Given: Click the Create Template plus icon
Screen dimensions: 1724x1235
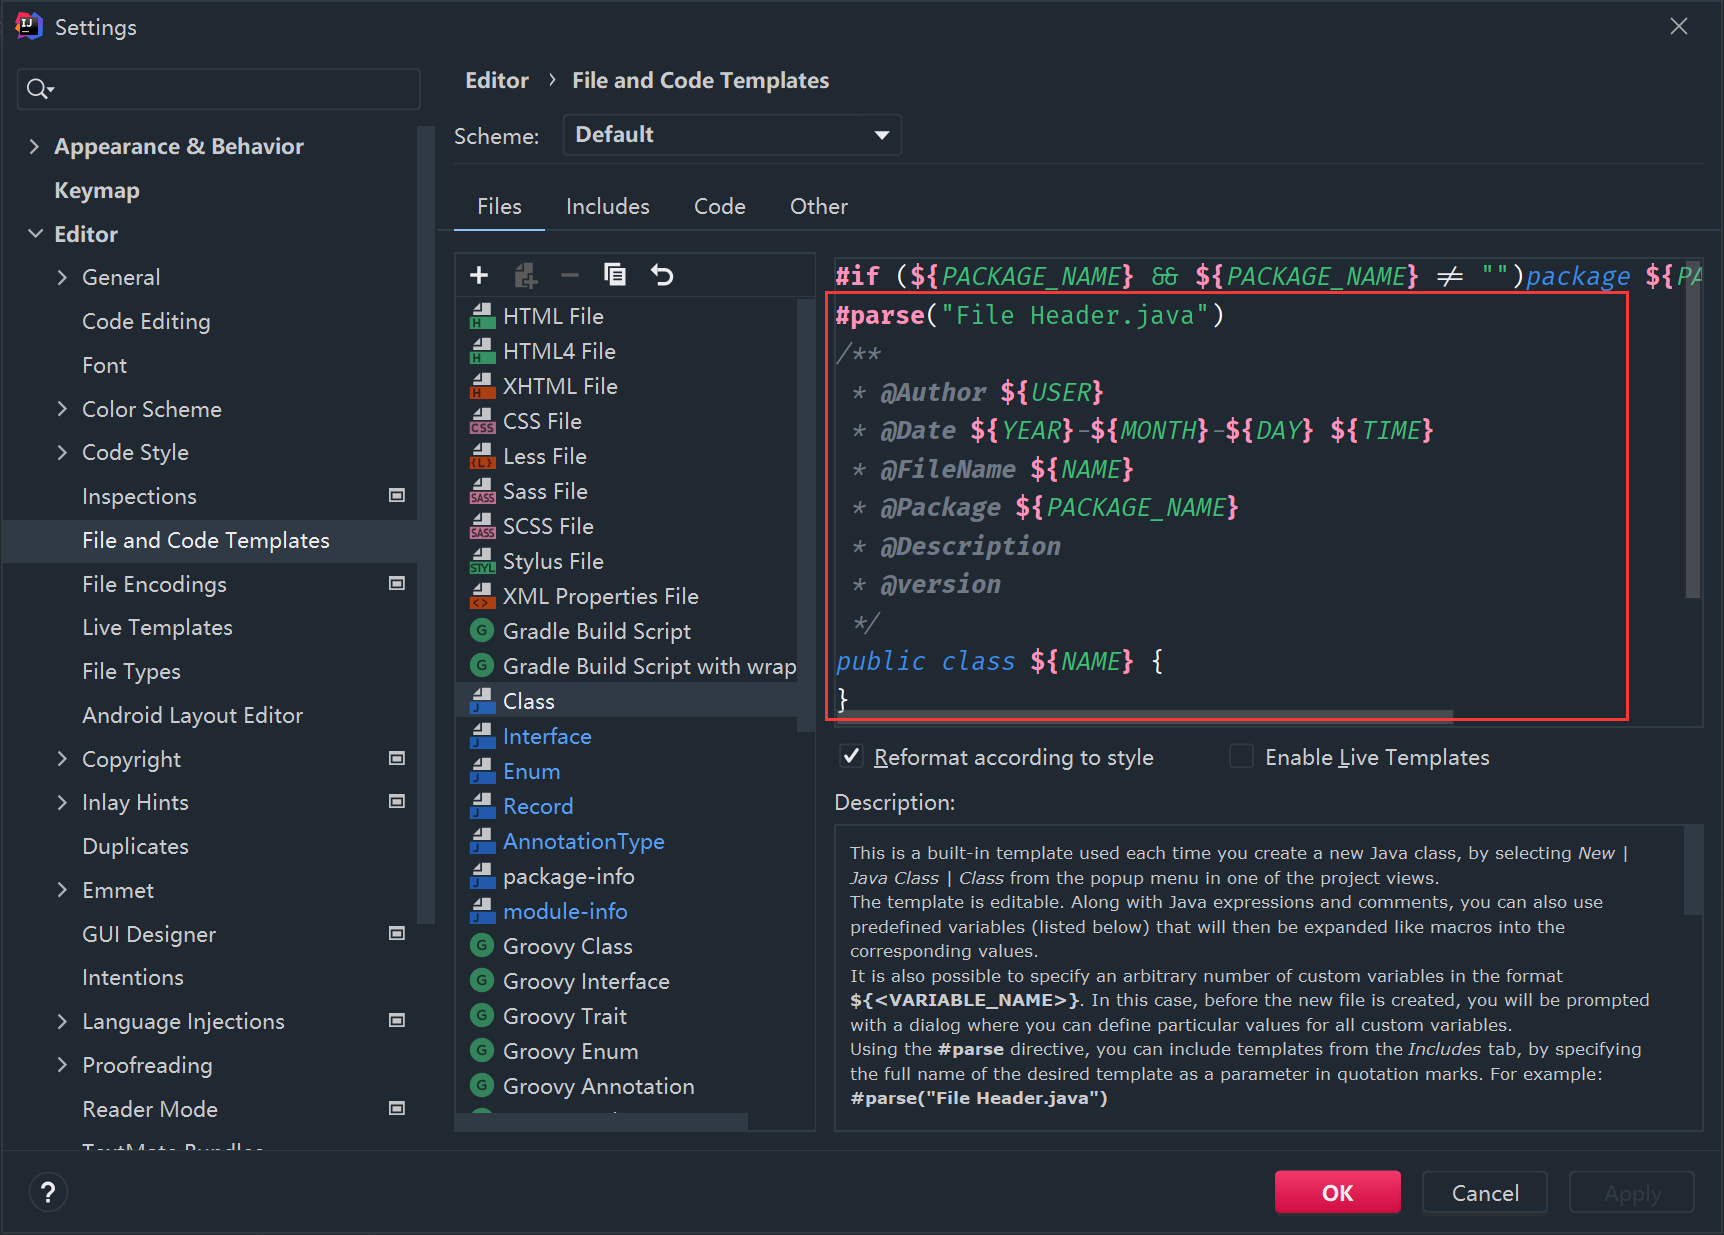Looking at the screenshot, I should (x=479, y=275).
